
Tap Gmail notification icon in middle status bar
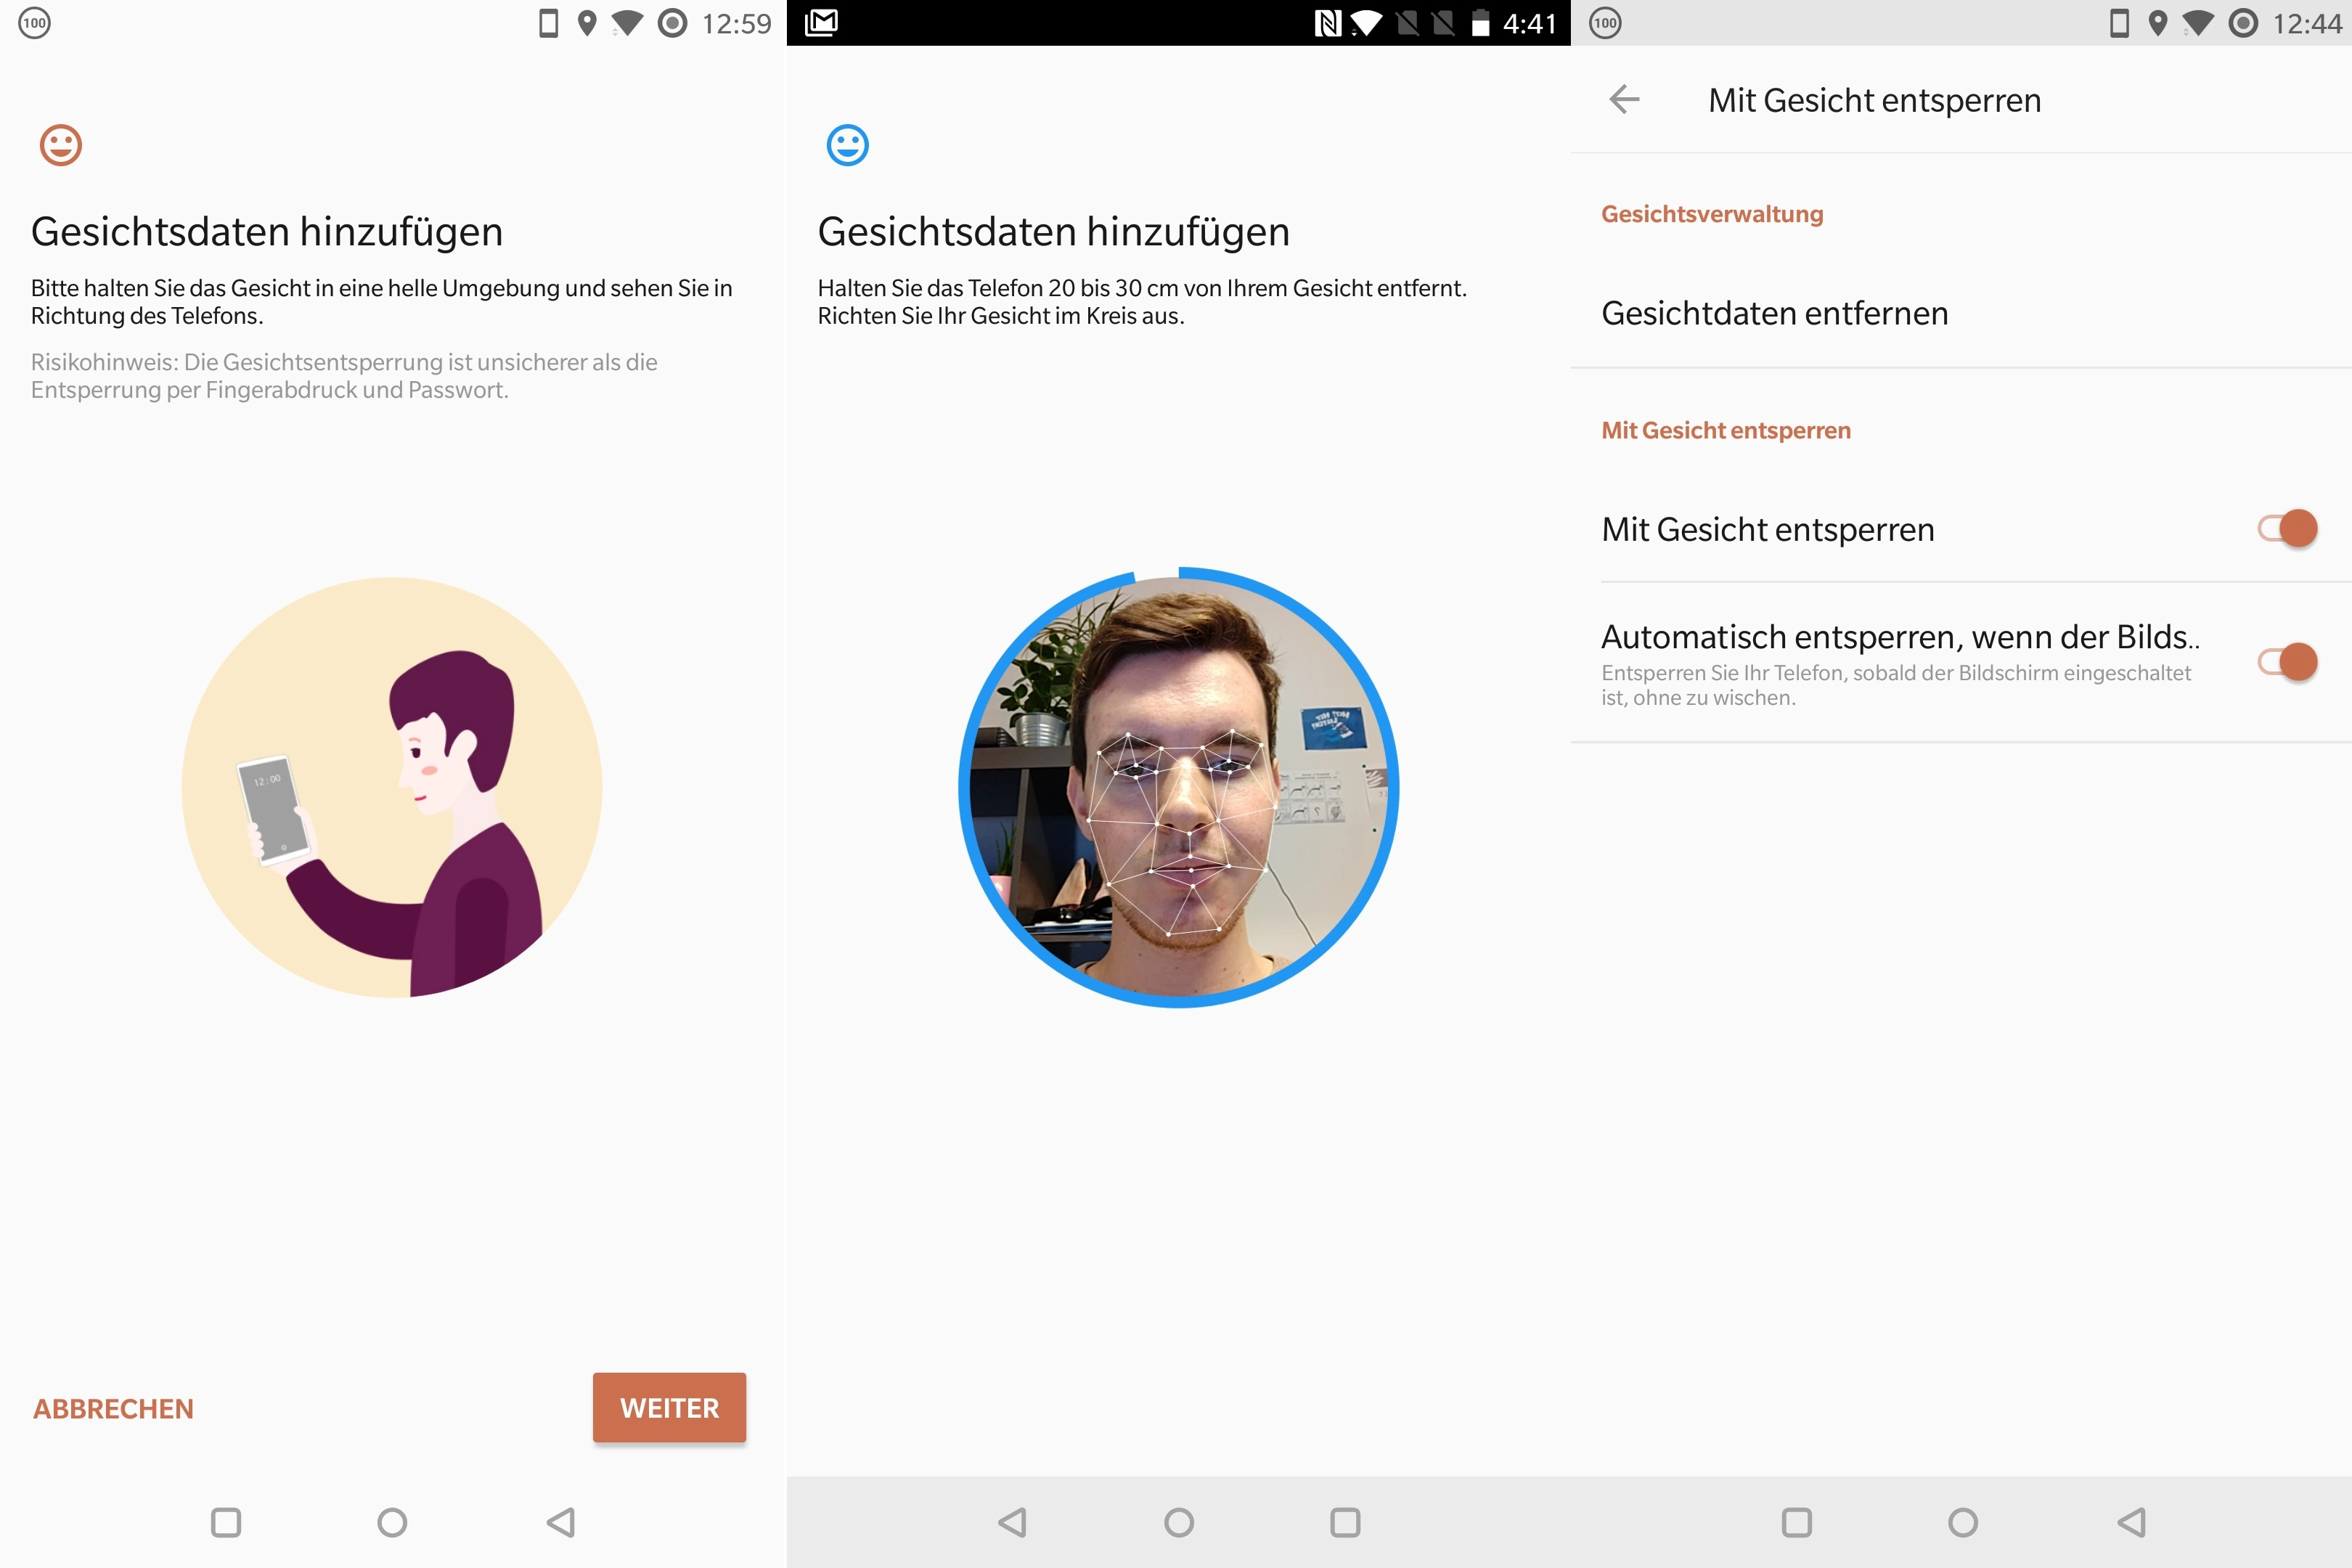click(821, 22)
